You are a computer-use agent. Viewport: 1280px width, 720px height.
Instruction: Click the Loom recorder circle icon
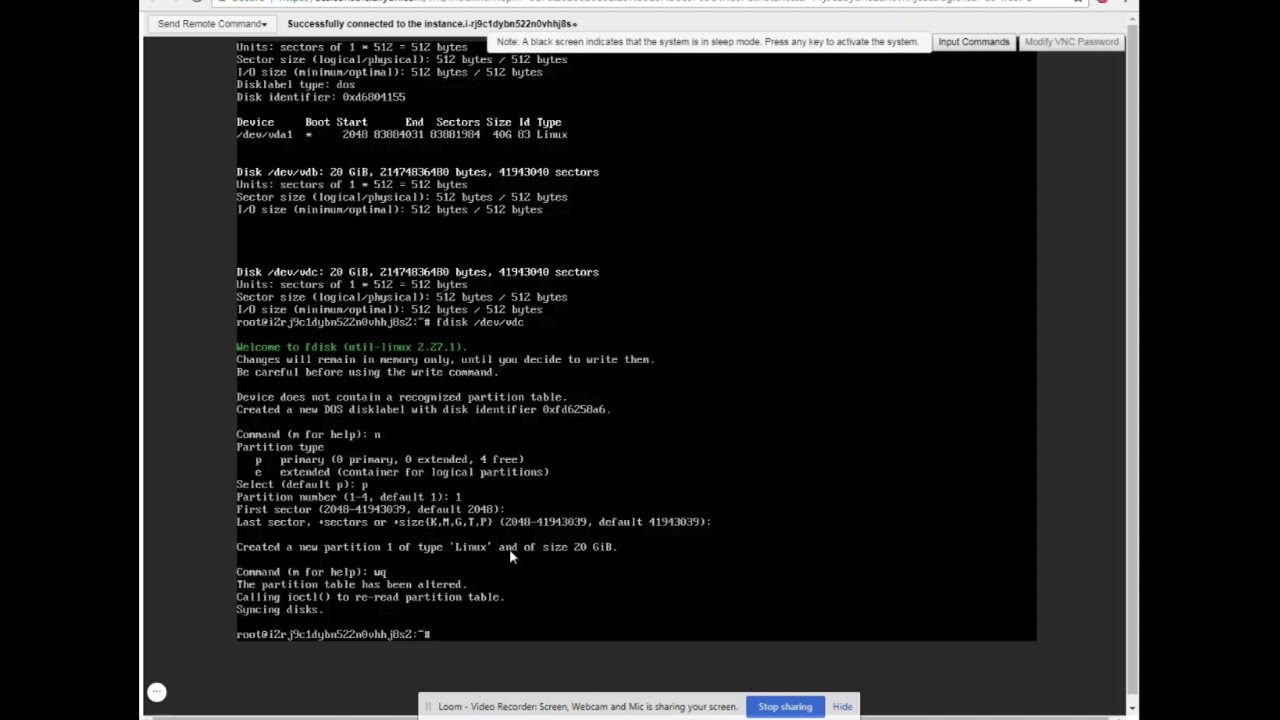pyautogui.click(x=157, y=692)
